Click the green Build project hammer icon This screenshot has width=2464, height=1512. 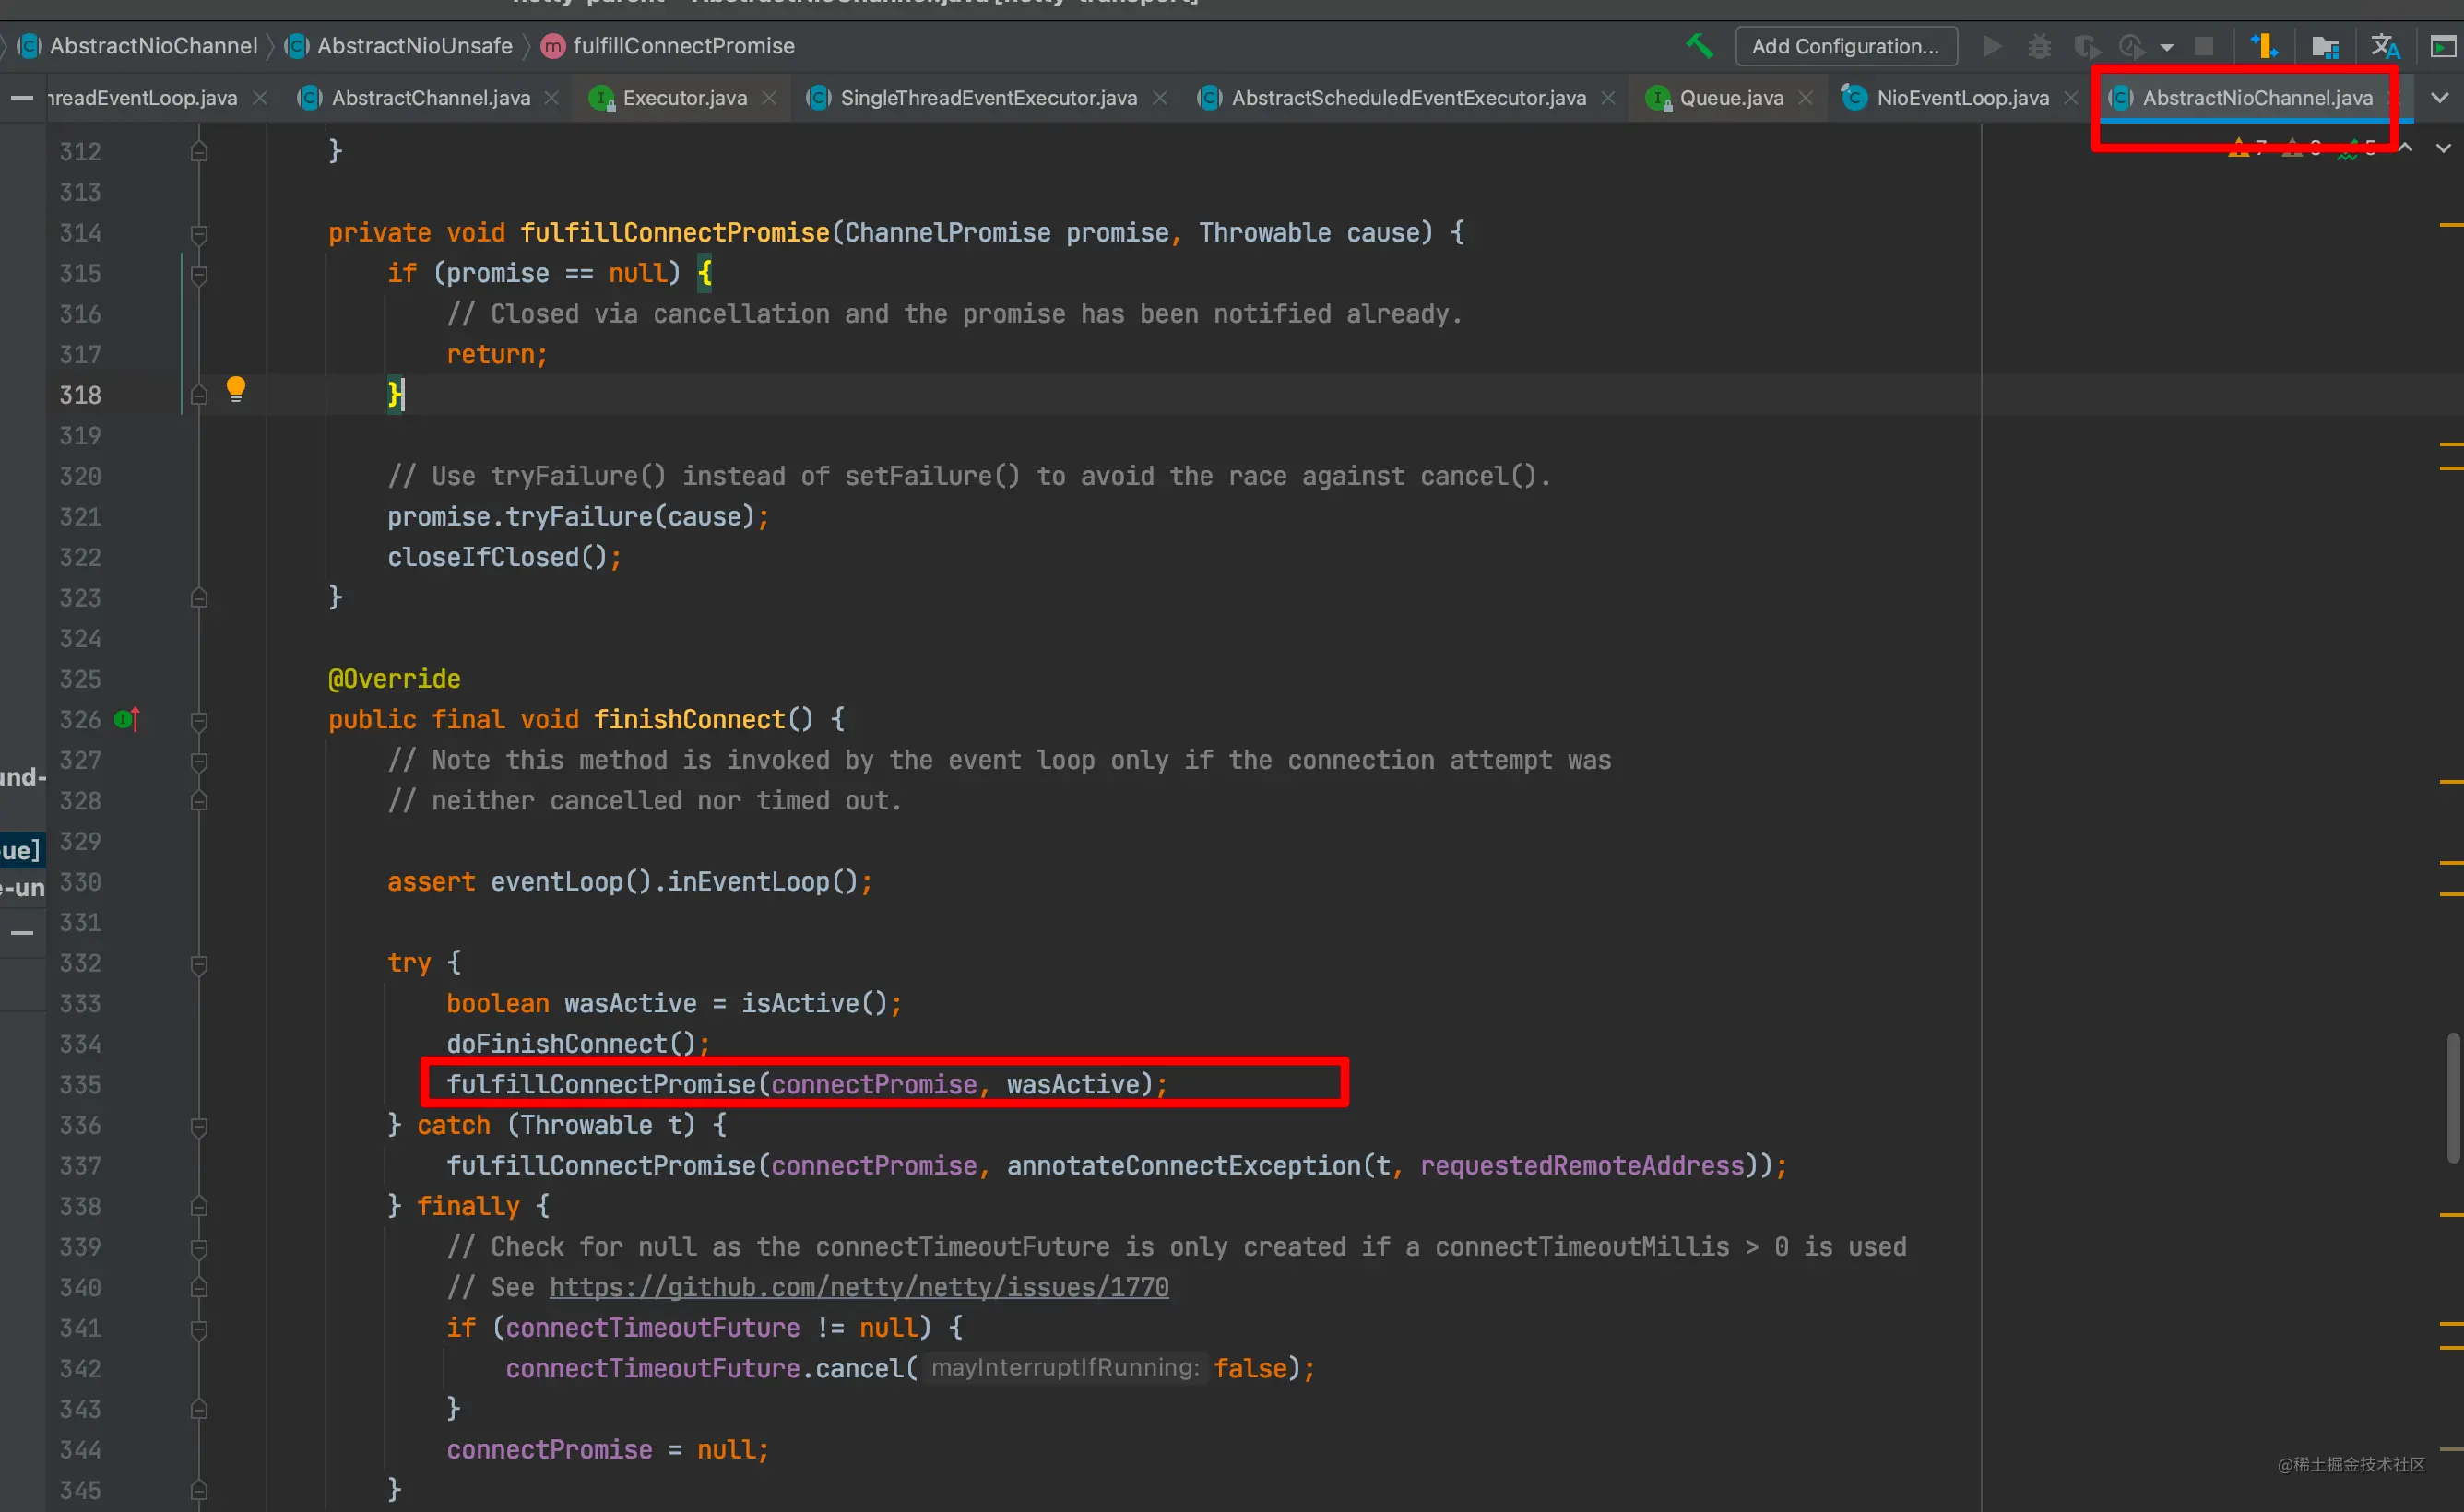(1699, 46)
